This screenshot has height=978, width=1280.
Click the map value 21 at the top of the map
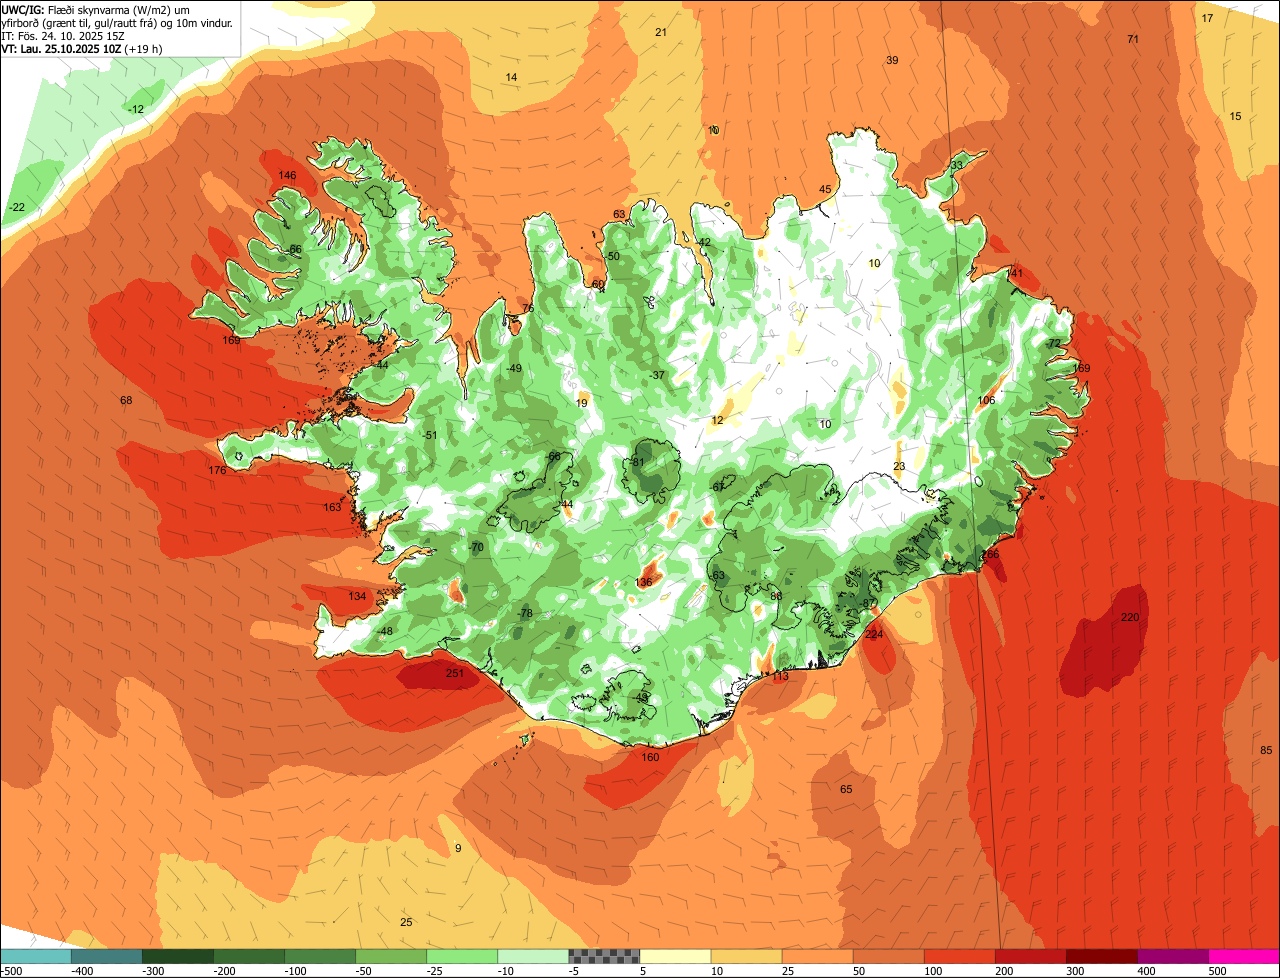pos(661,32)
